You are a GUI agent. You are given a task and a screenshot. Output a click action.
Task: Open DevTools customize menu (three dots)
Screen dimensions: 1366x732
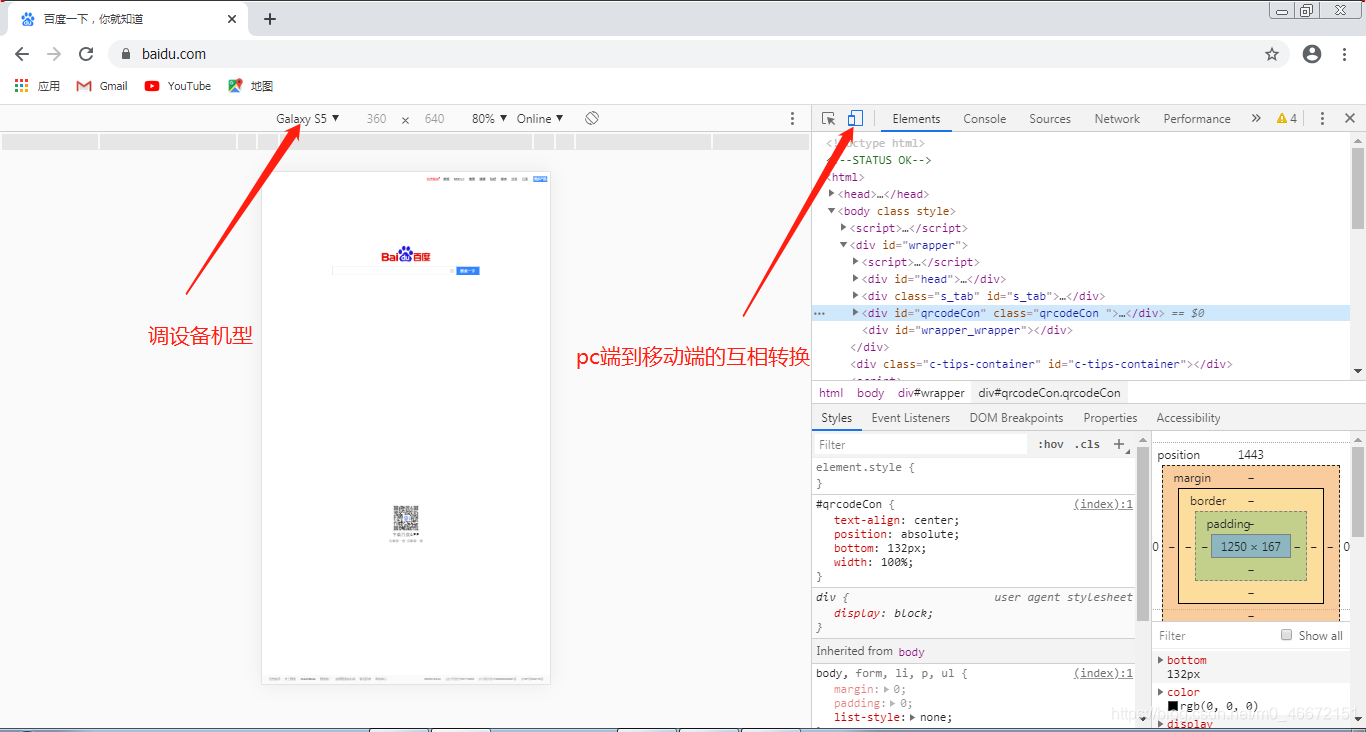[1322, 118]
